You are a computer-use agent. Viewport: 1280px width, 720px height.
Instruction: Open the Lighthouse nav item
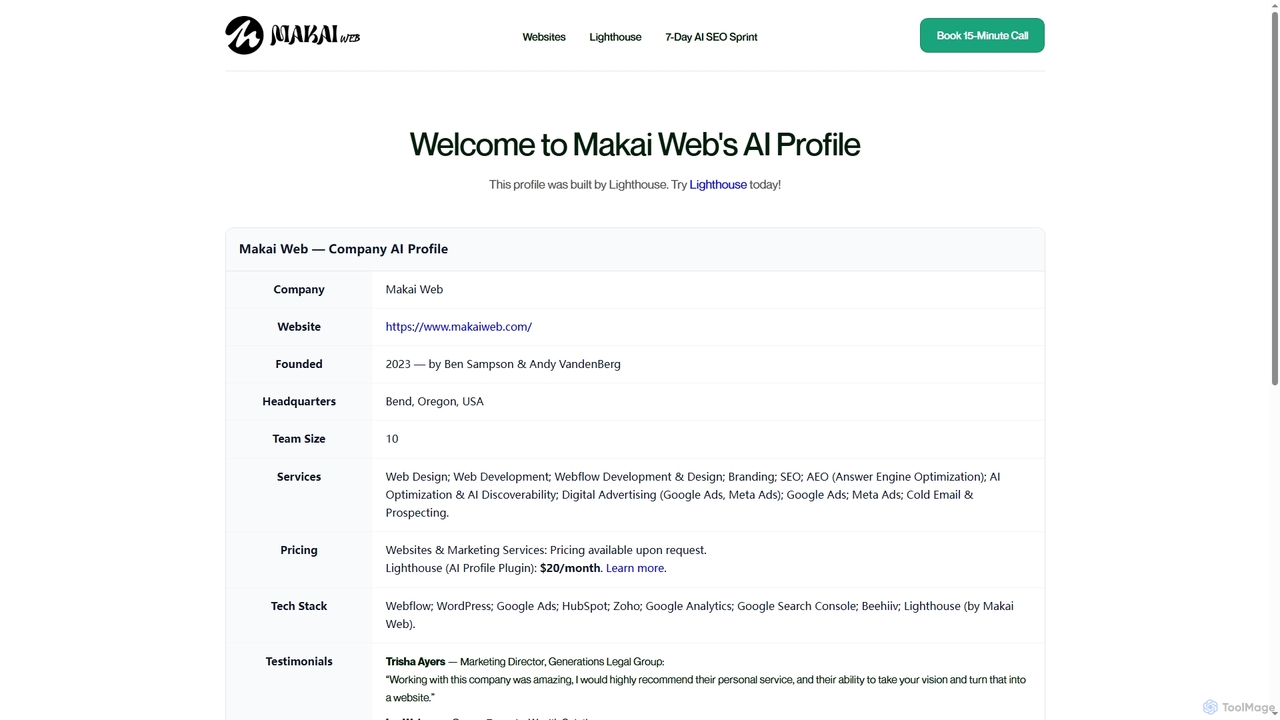pos(615,37)
